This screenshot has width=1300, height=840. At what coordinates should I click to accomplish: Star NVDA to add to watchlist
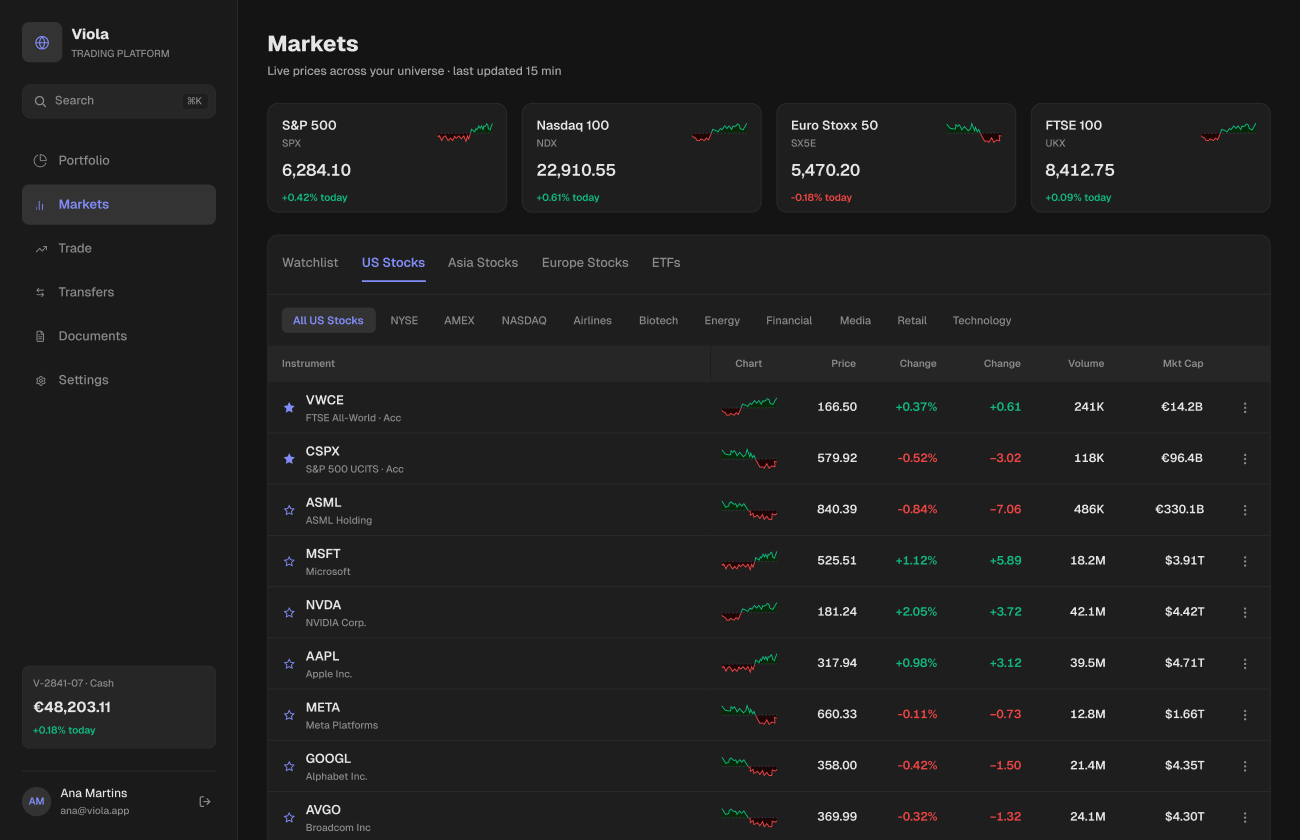(x=289, y=613)
